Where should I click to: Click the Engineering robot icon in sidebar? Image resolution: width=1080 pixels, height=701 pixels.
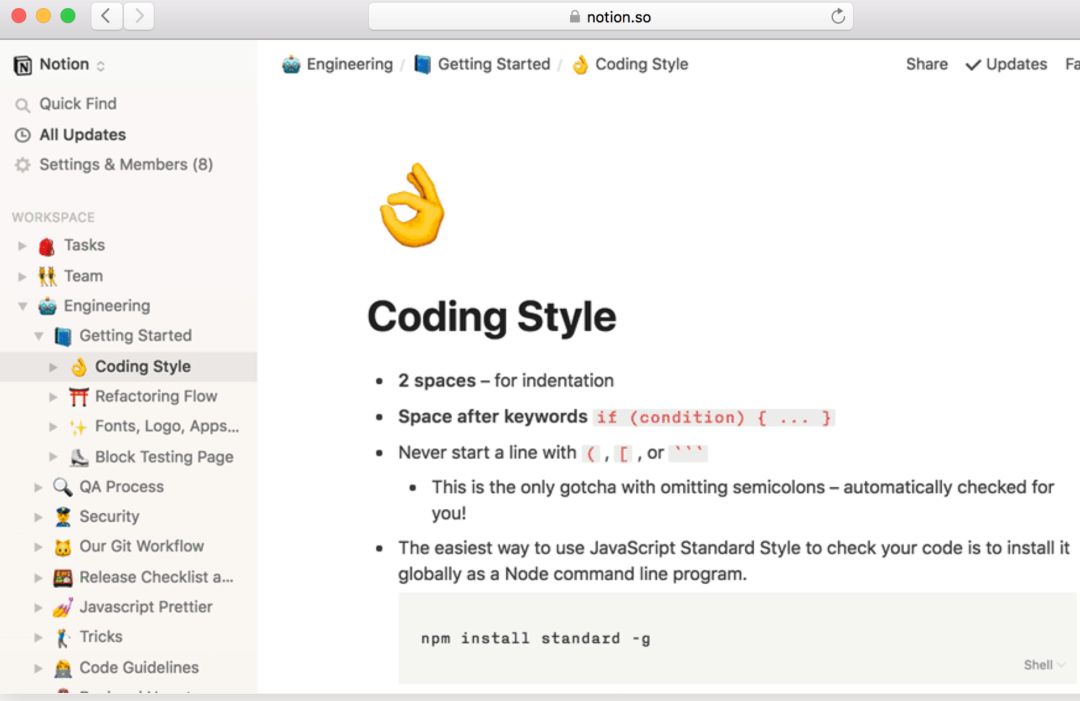point(47,306)
